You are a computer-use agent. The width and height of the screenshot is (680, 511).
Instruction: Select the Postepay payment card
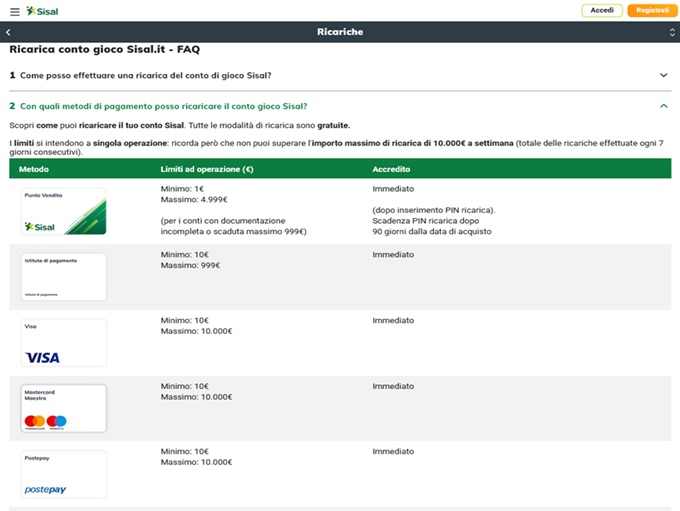(x=64, y=474)
